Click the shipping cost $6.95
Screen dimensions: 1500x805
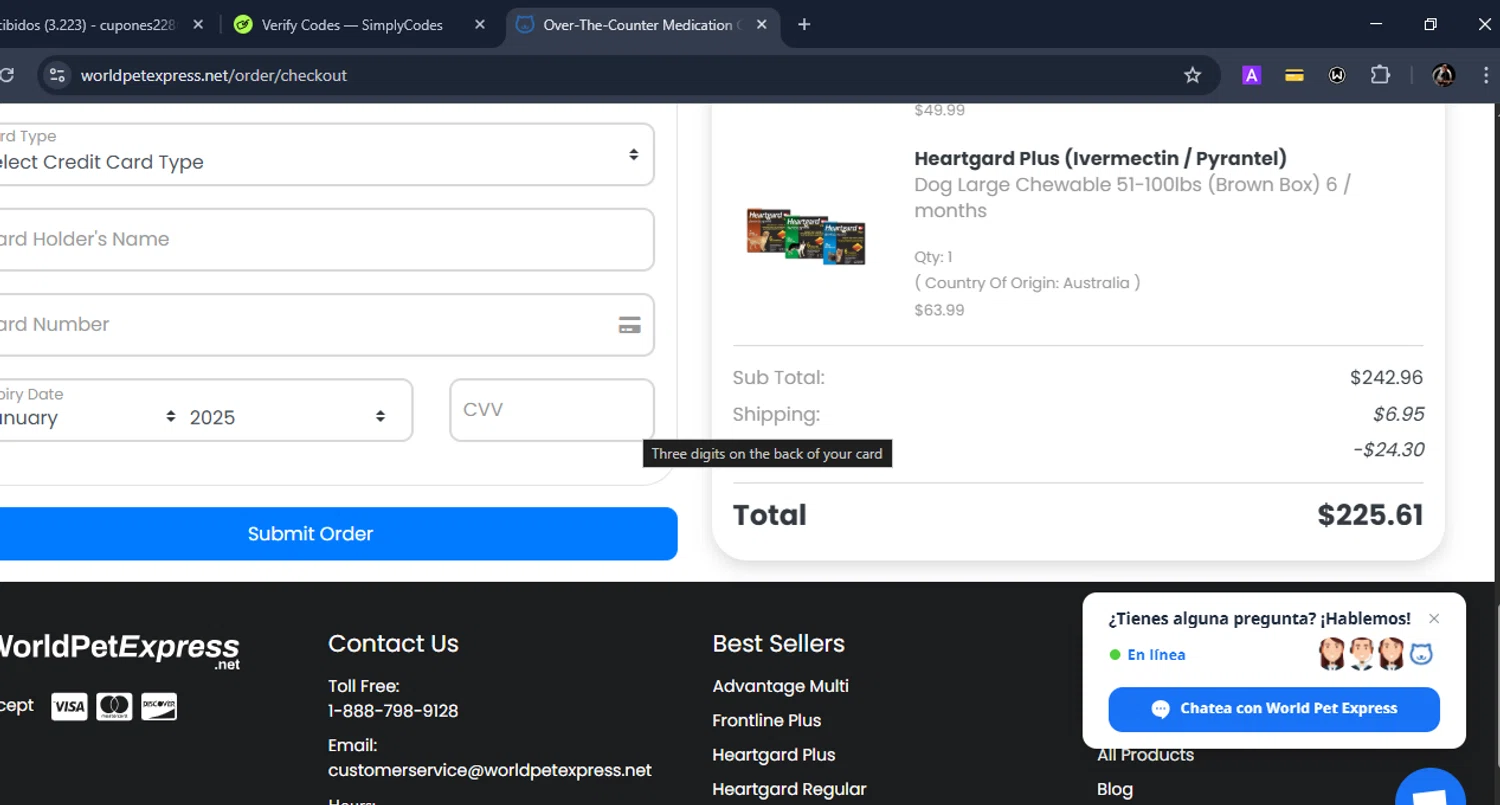point(1398,414)
